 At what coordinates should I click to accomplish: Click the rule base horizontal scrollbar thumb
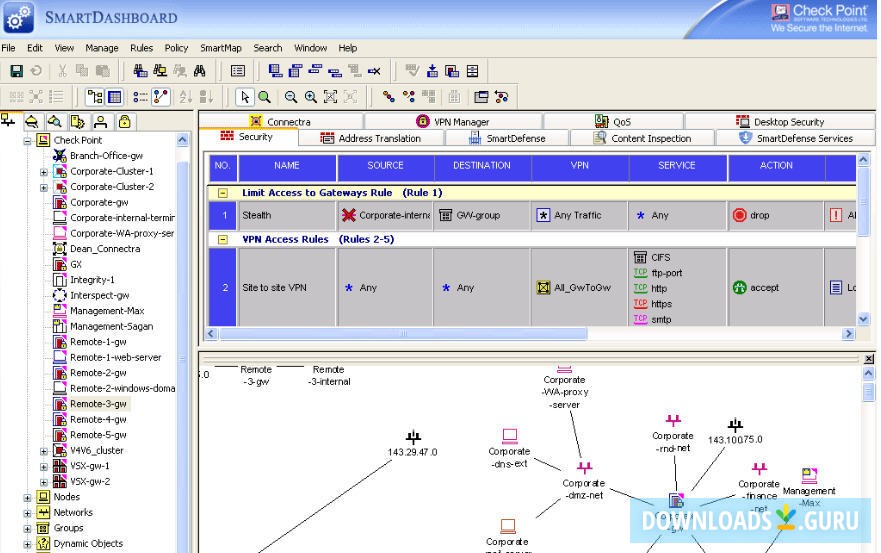[x=403, y=334]
